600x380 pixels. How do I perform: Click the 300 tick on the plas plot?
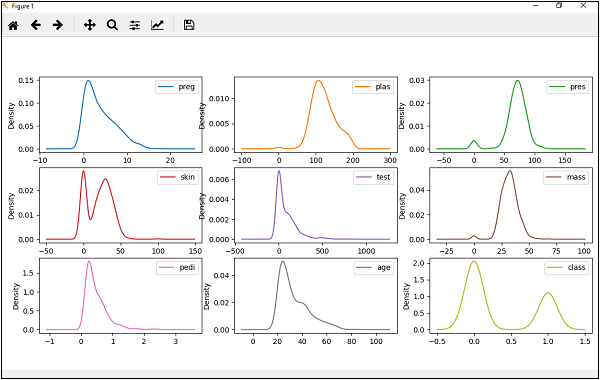(390, 160)
